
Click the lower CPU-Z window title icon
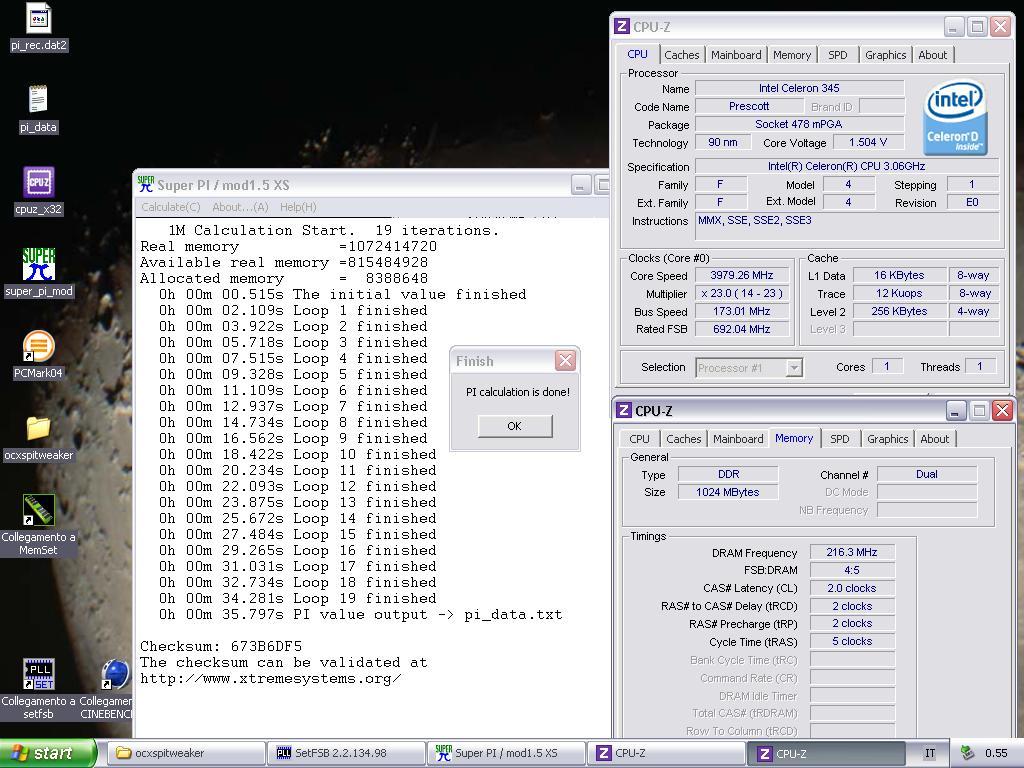[x=624, y=410]
